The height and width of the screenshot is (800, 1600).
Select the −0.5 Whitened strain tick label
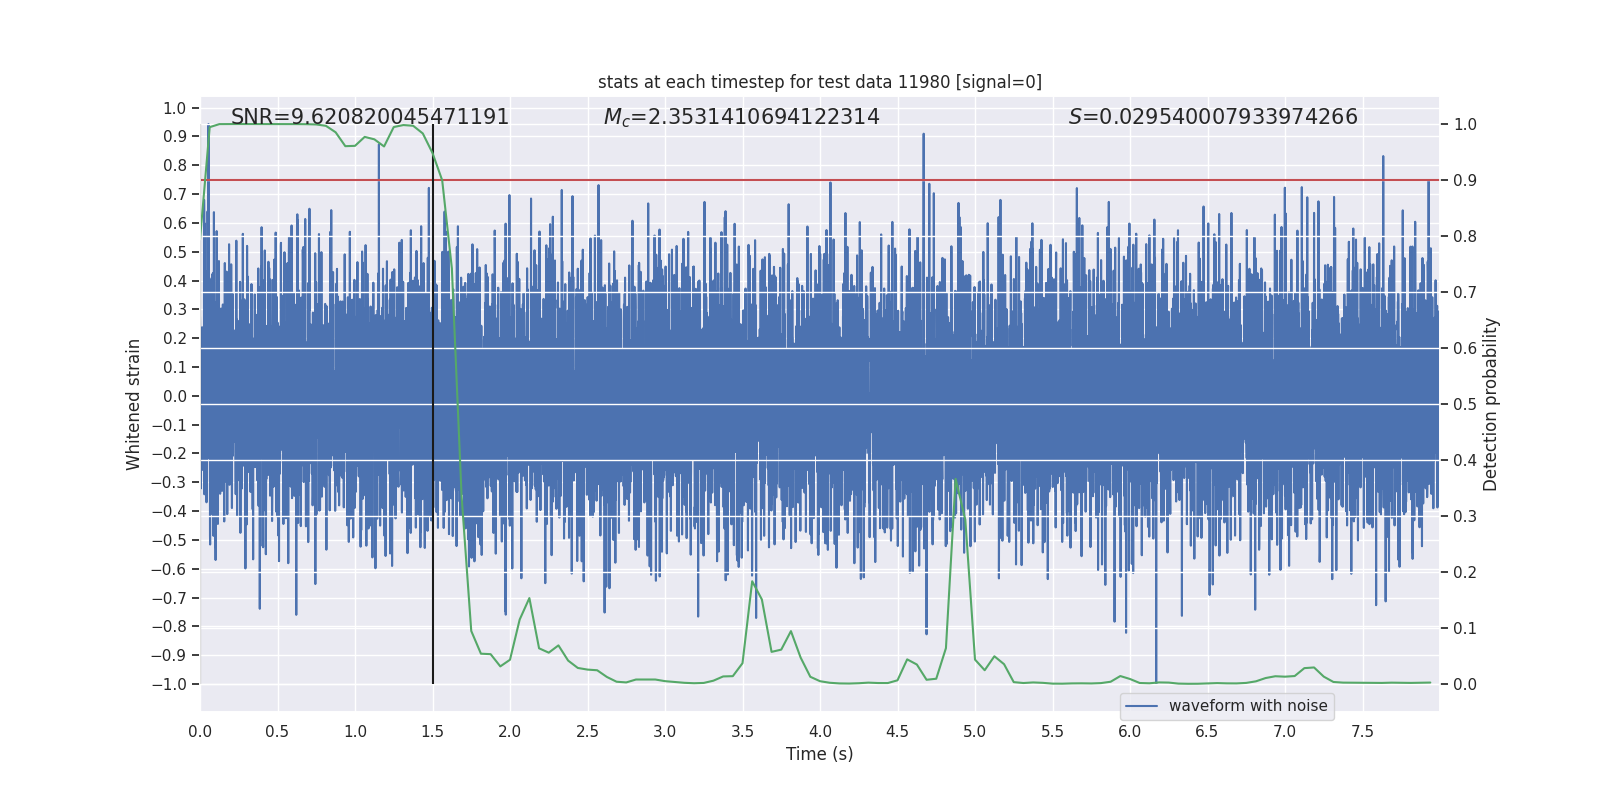tap(169, 540)
